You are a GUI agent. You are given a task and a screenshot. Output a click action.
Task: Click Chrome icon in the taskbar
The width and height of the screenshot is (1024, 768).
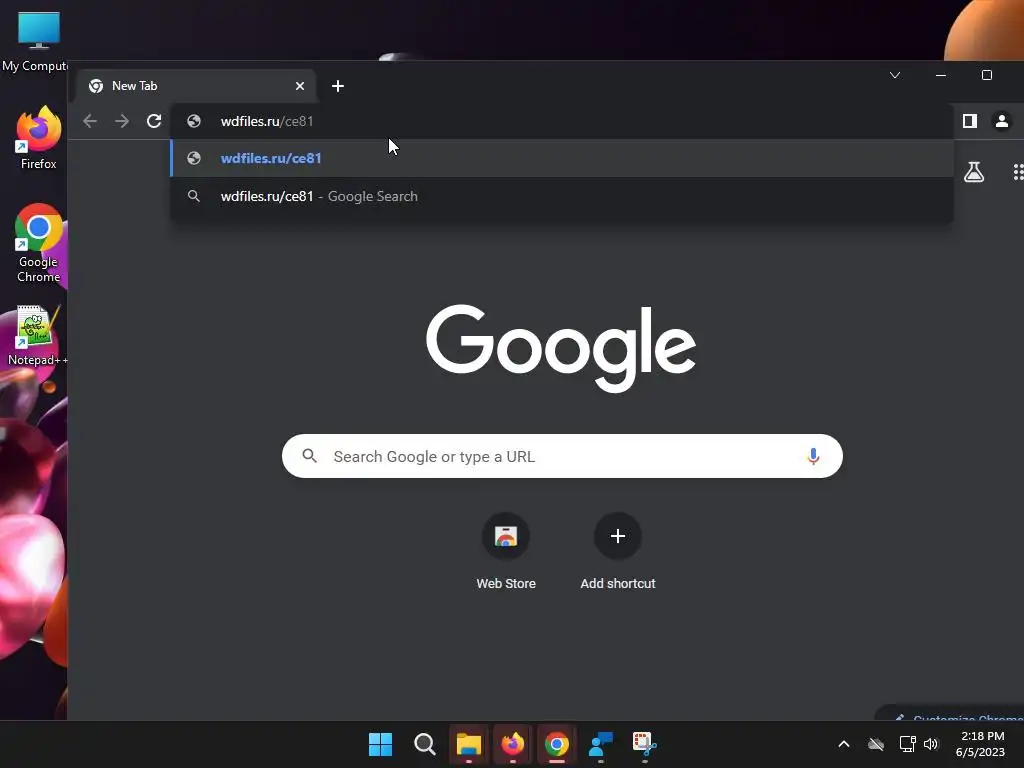(x=556, y=744)
